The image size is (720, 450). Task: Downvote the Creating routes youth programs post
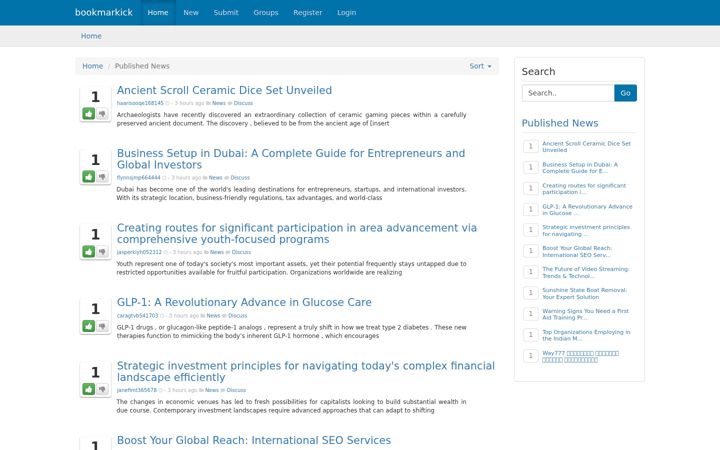102,251
